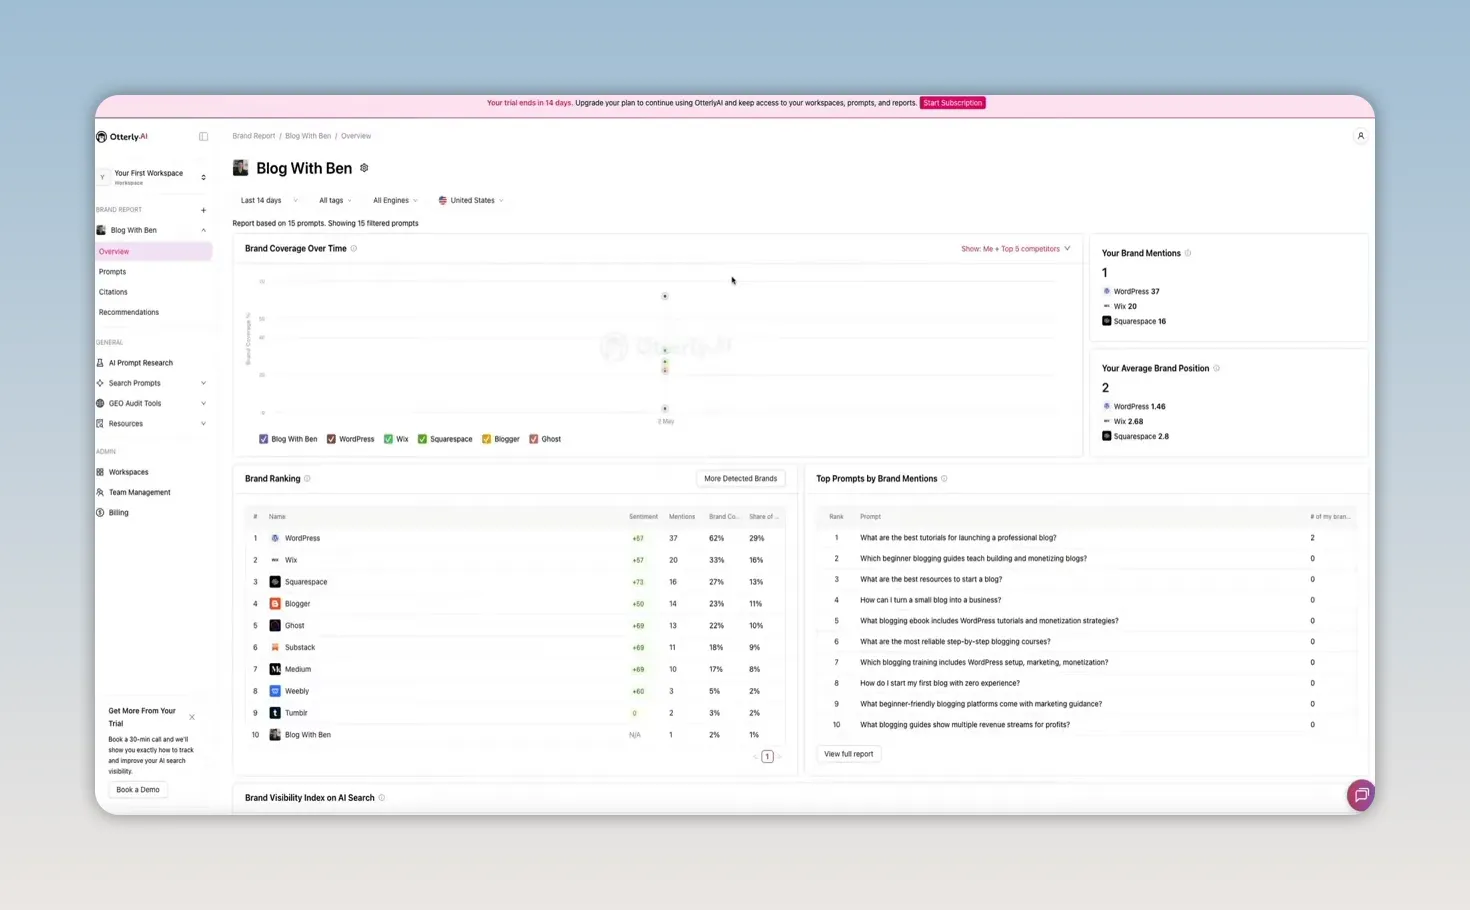Click More Detected Brands button
Image resolution: width=1470 pixels, height=910 pixels.
(x=740, y=479)
